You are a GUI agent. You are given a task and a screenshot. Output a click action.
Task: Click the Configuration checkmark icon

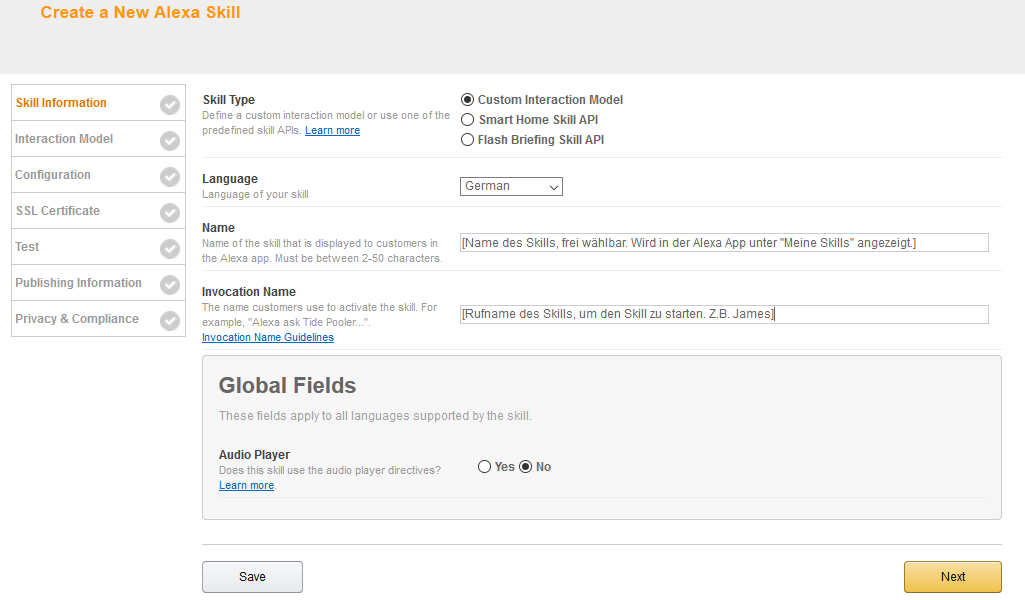point(170,176)
